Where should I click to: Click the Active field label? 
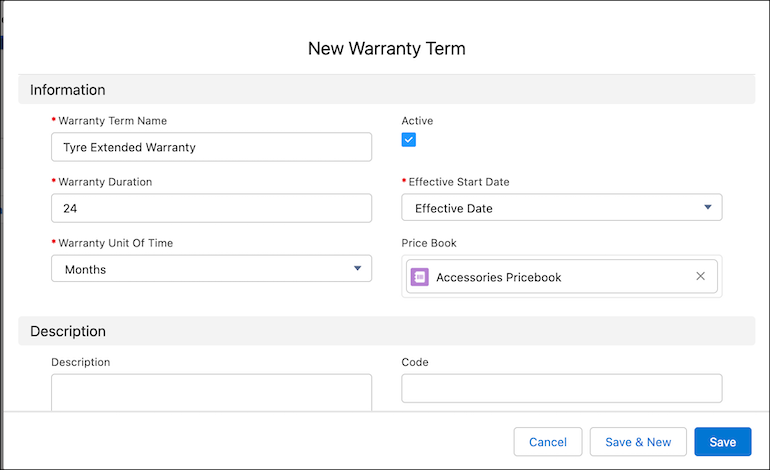point(417,121)
